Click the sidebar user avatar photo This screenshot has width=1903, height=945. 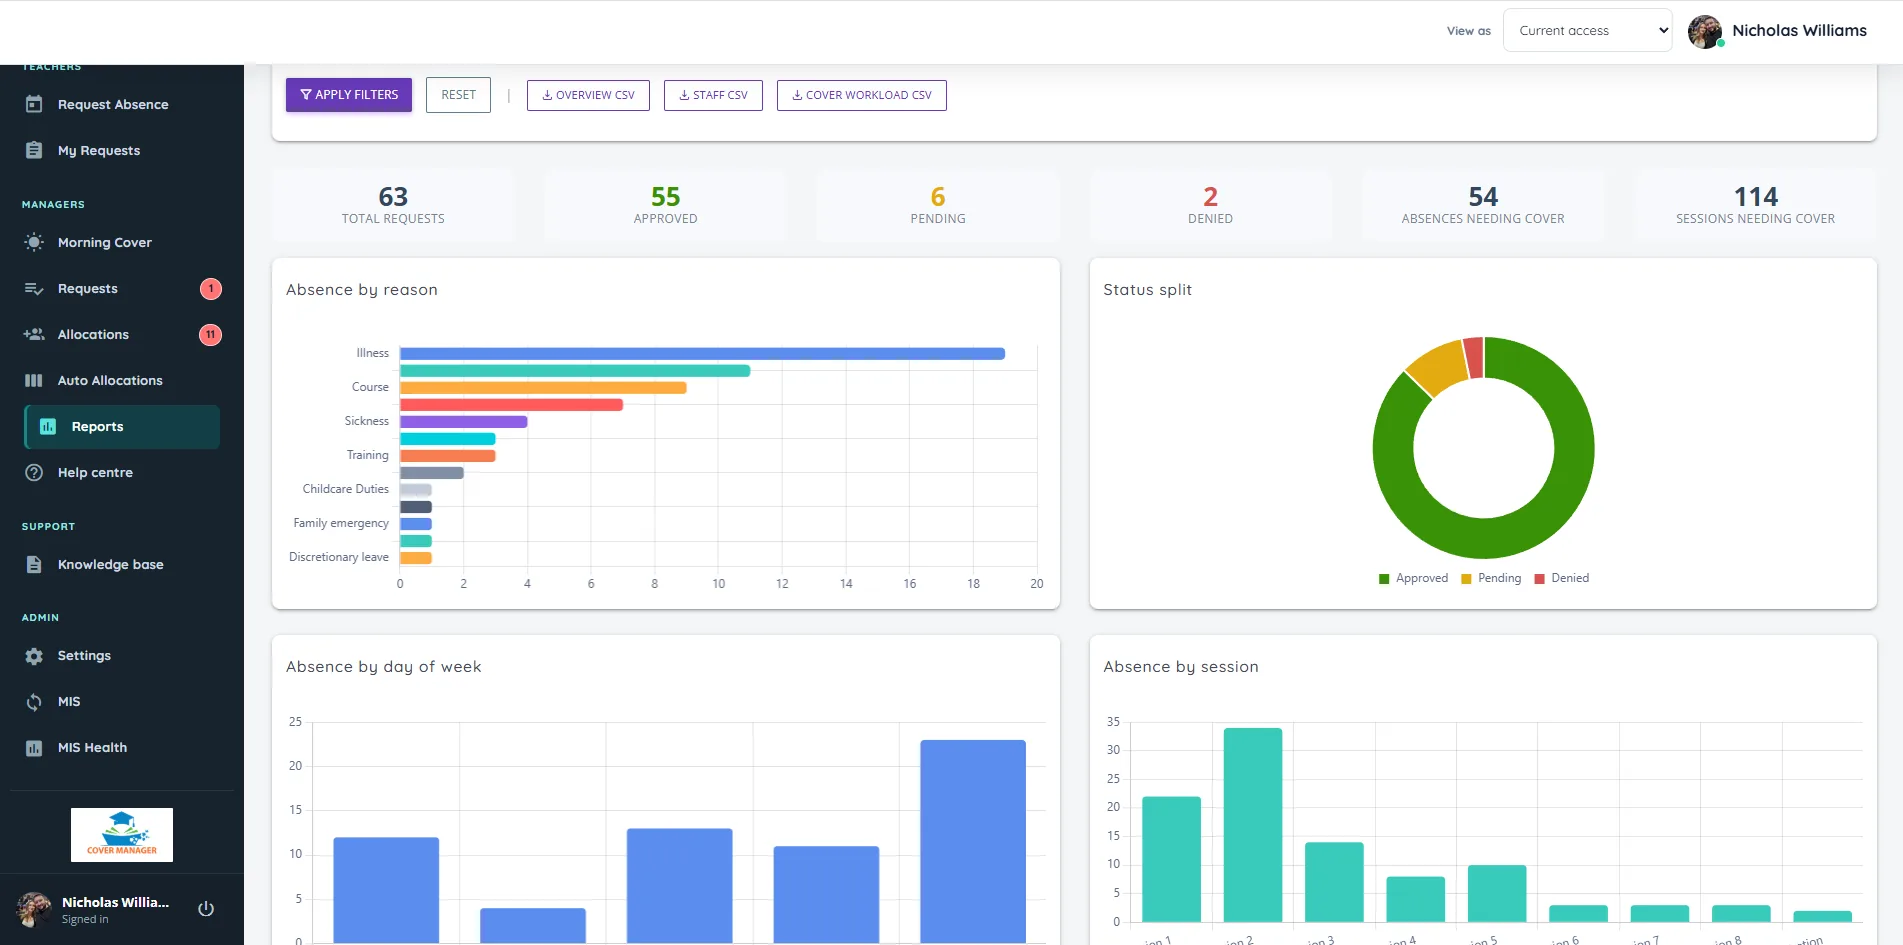[x=34, y=909]
